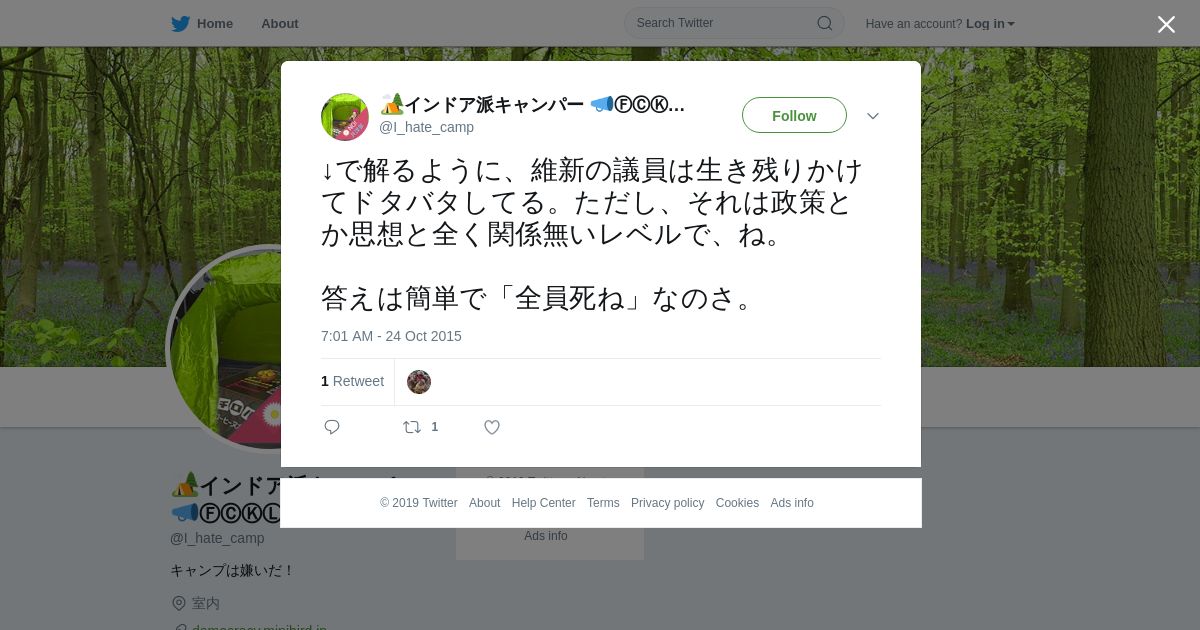
Task: Click the tweet timestamp 7:01 AM
Action: (x=391, y=336)
